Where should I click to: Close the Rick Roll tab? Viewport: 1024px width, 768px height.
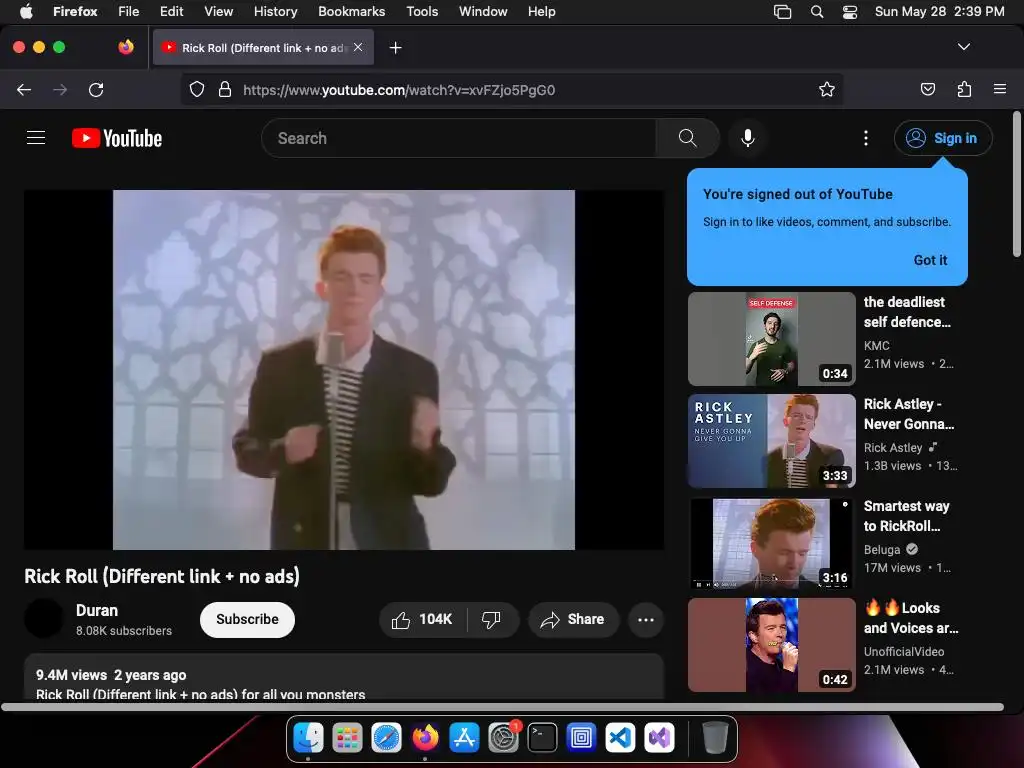pyautogui.click(x=358, y=47)
